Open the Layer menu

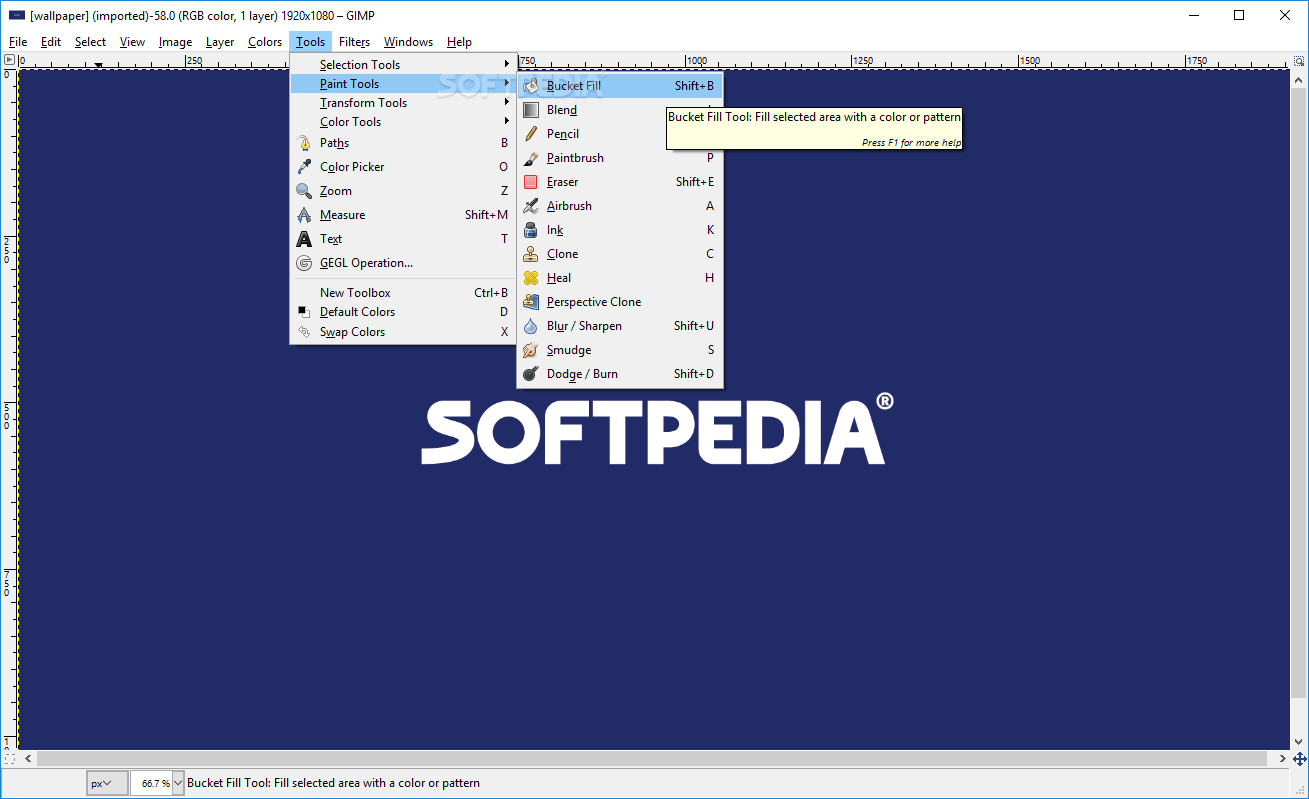tap(220, 42)
